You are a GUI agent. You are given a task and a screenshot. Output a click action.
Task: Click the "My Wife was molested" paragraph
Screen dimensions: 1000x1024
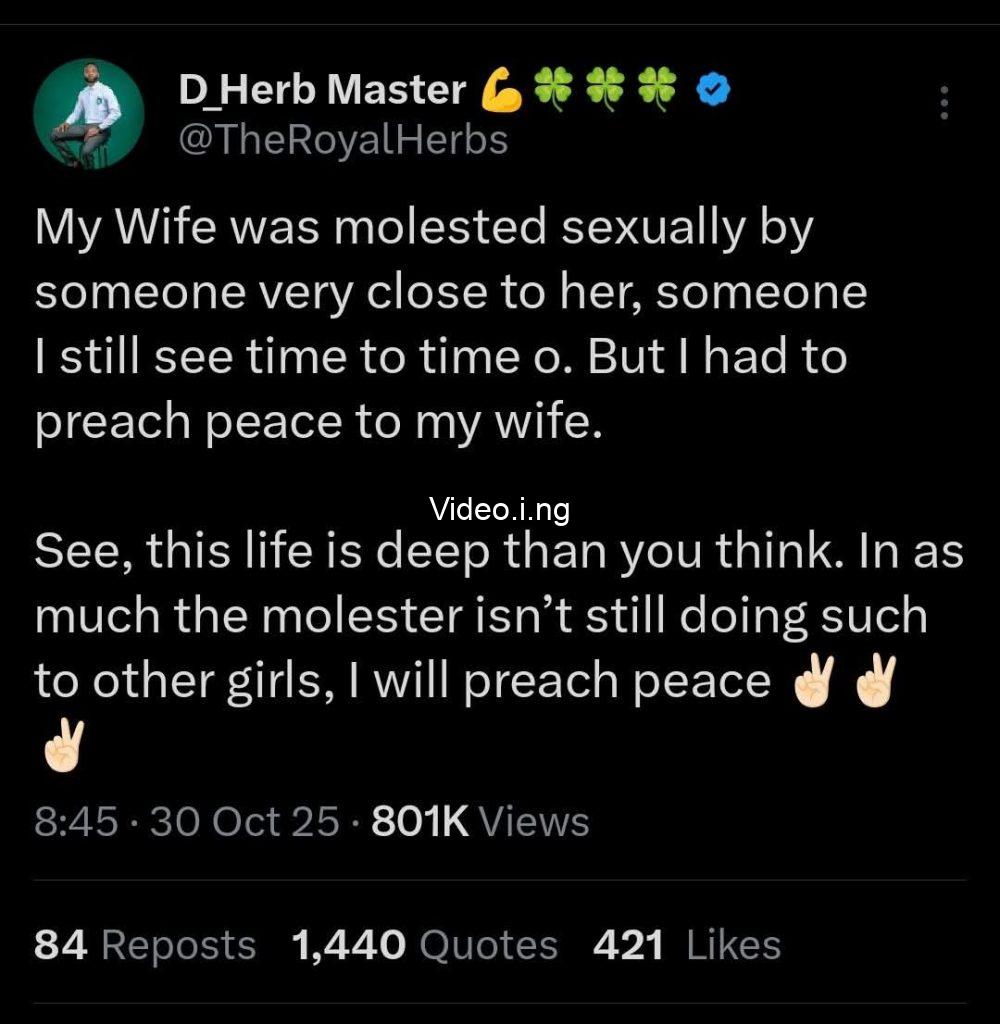[451, 325]
